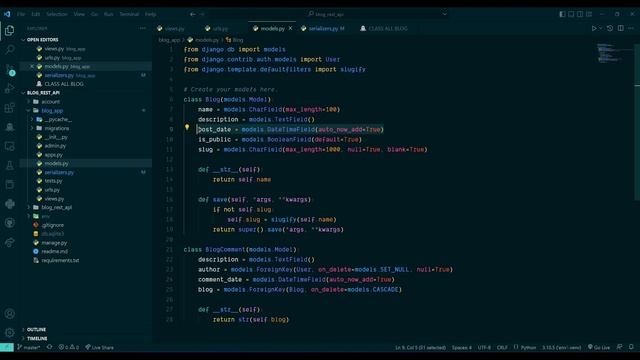
Task: Close the models.py editor tab
Action: tap(290, 29)
